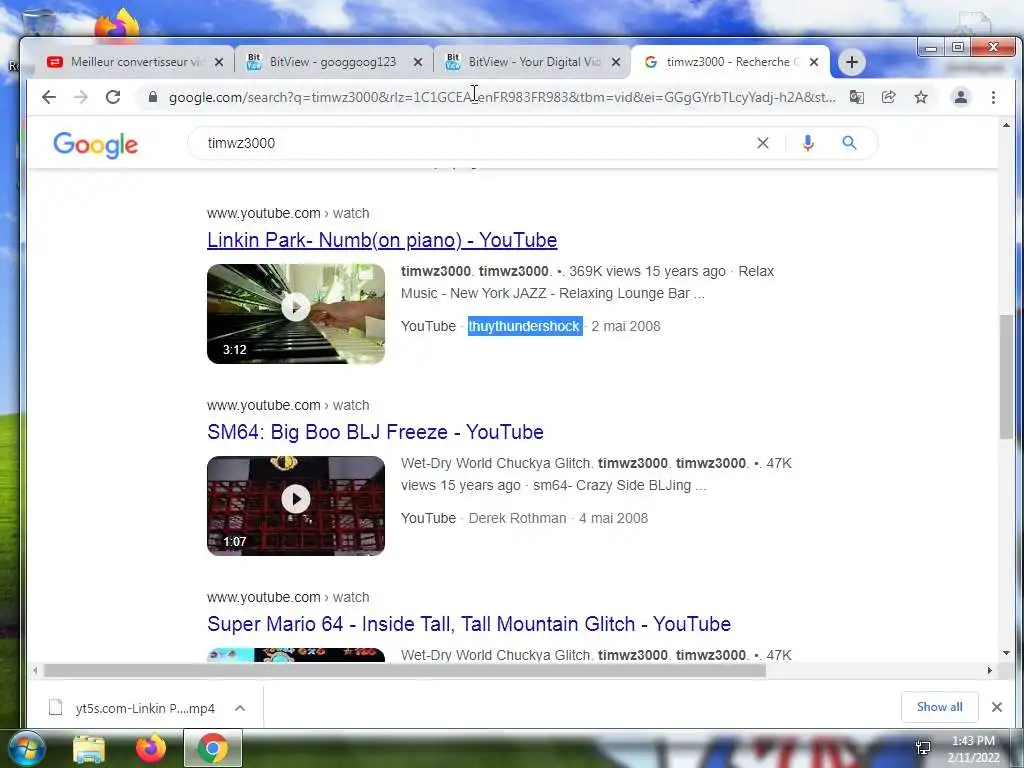Click the scroll left arrow
Screen dimensions: 1024x768
(35, 671)
